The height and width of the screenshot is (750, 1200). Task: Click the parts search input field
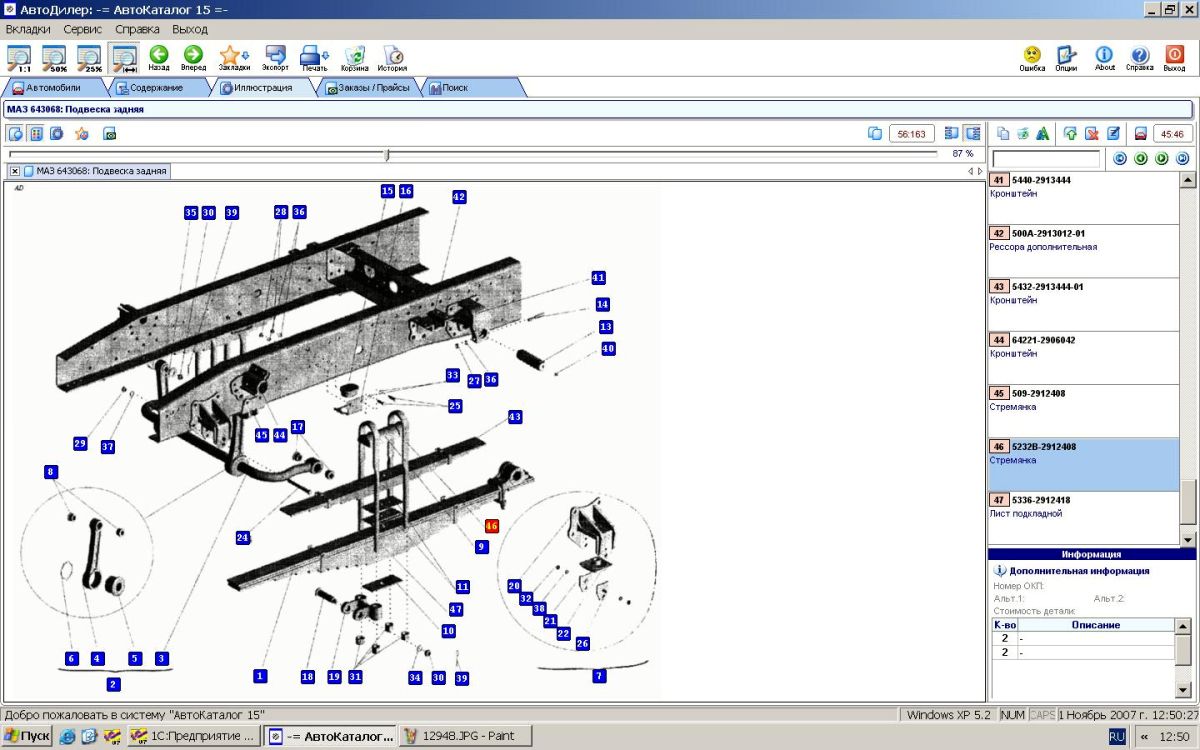[x=1046, y=159]
